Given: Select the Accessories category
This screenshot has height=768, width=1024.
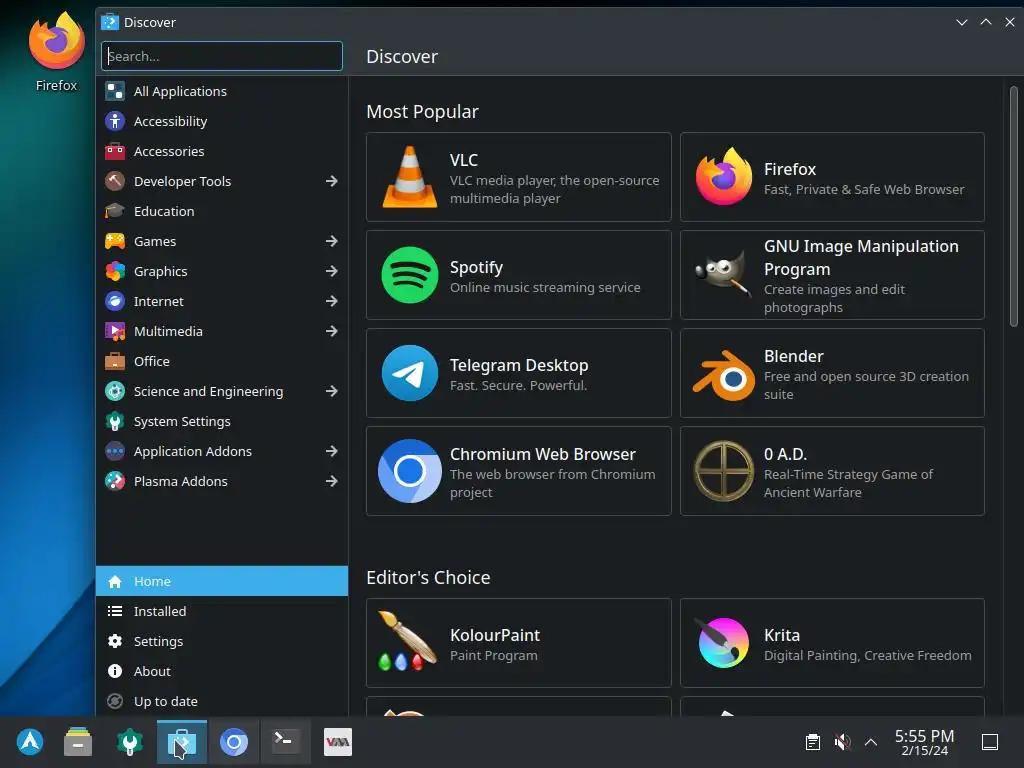Looking at the screenshot, I should (221, 151).
